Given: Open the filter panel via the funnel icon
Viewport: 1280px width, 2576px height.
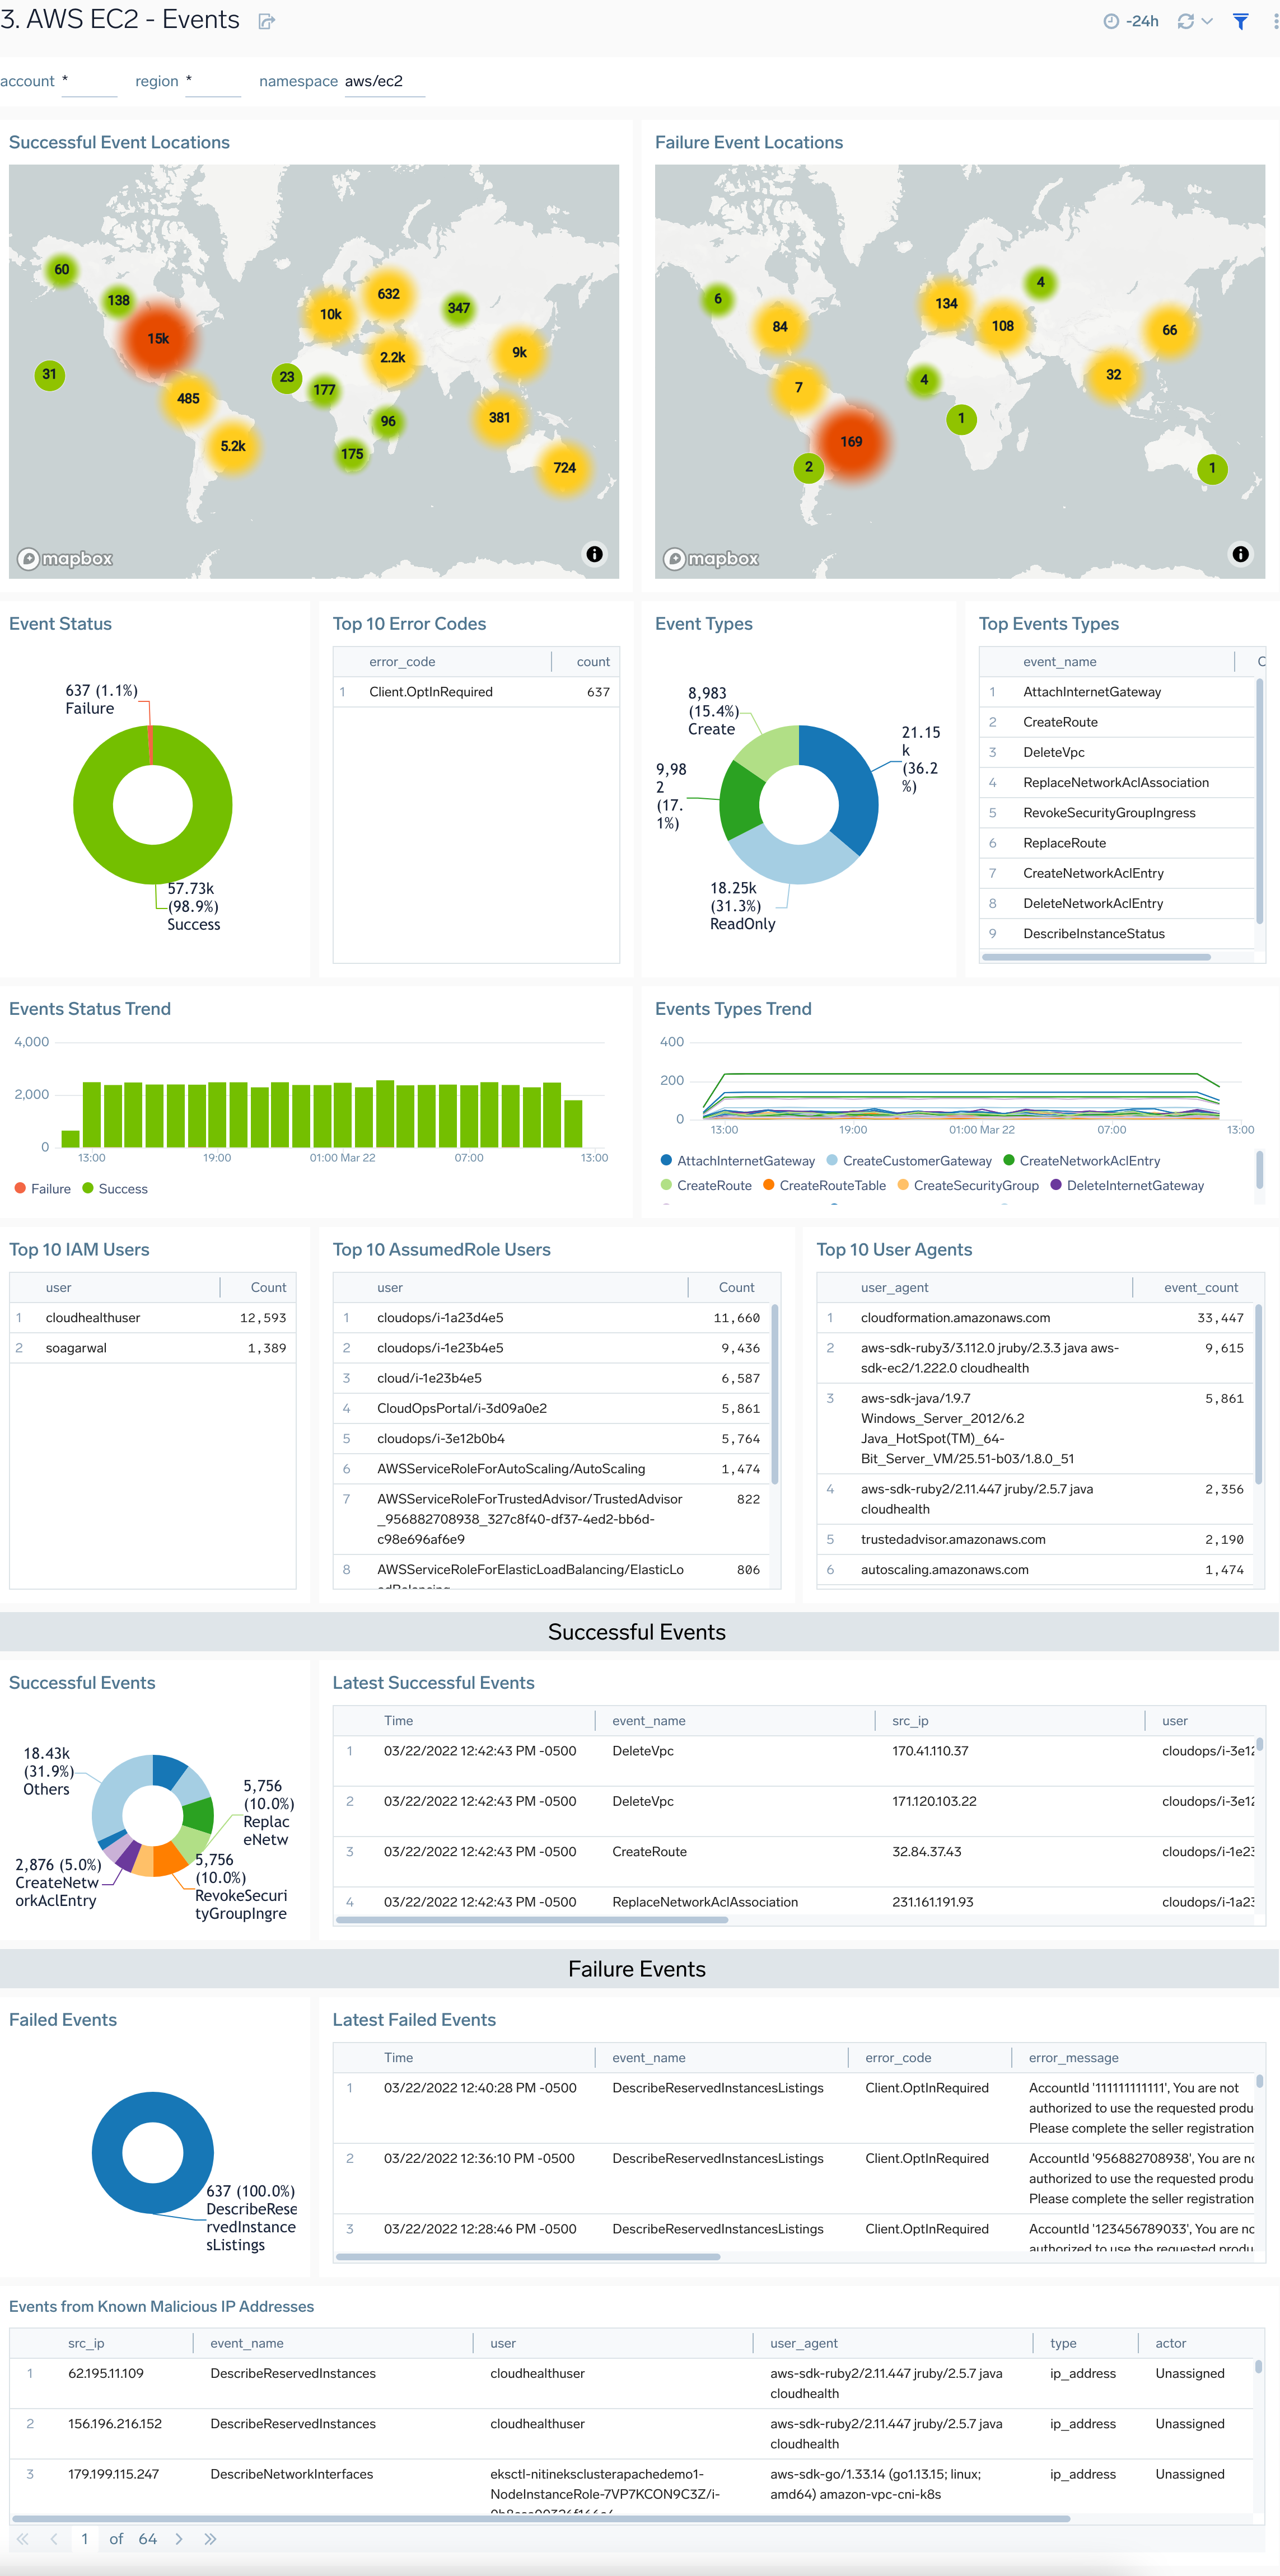Looking at the screenshot, I should click(x=1240, y=21).
